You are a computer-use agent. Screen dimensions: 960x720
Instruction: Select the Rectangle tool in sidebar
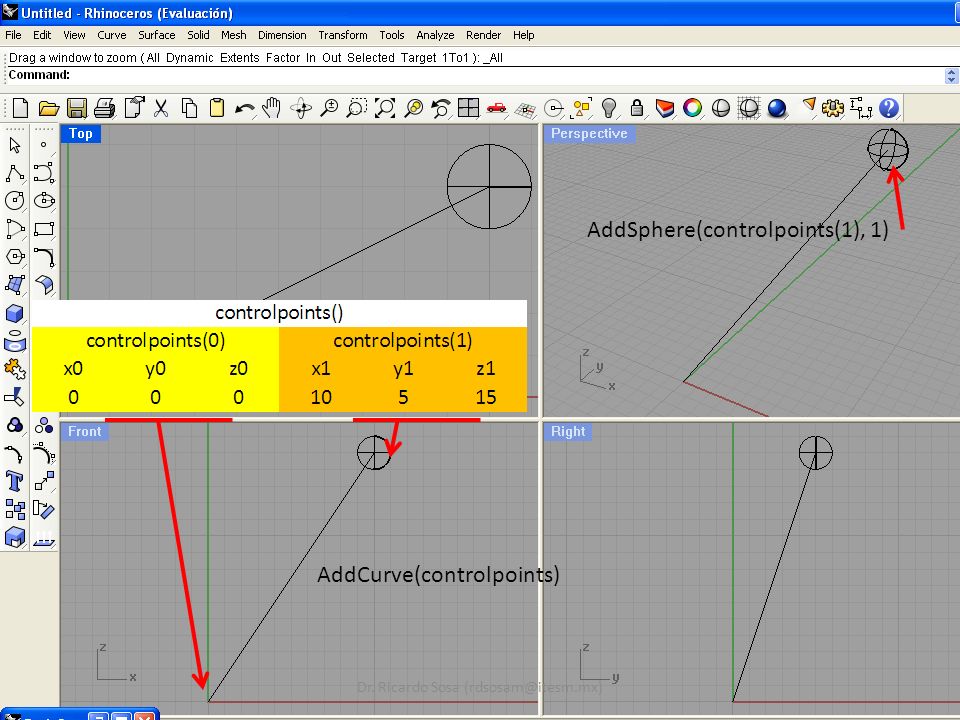click(44, 229)
